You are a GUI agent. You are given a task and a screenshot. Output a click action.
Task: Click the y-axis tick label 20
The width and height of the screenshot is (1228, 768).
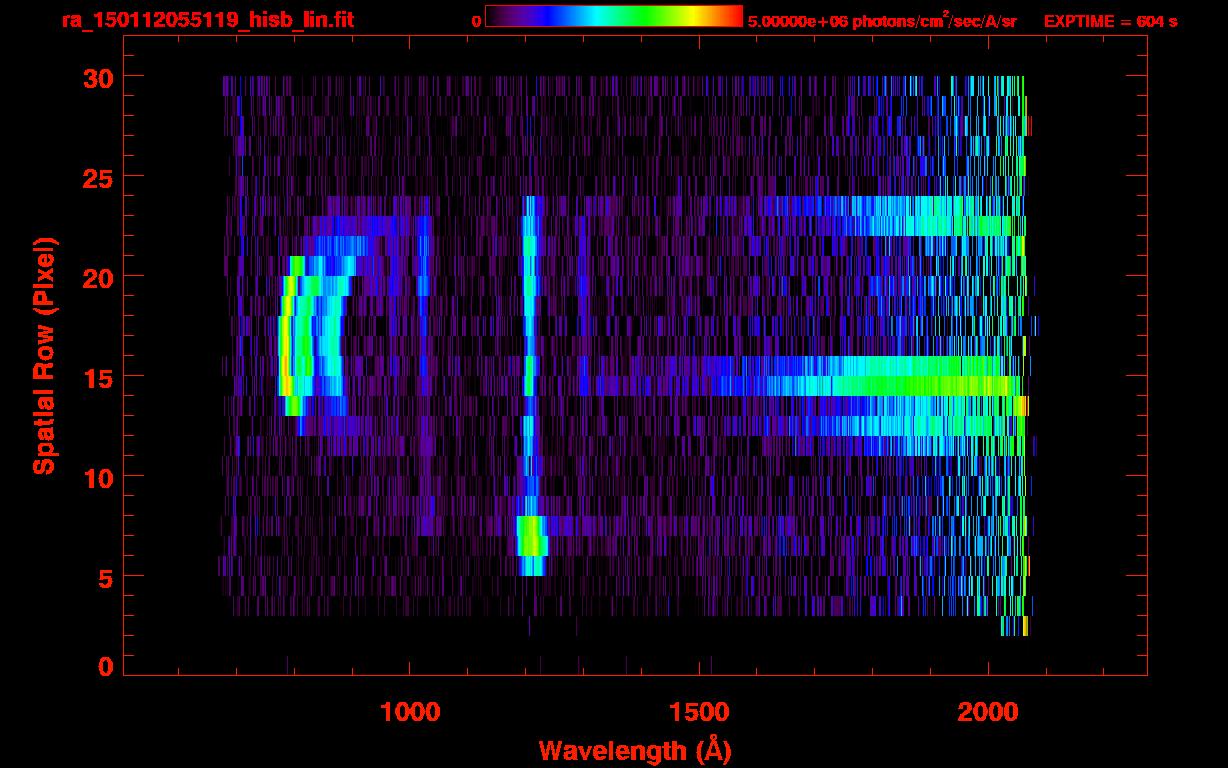98,277
